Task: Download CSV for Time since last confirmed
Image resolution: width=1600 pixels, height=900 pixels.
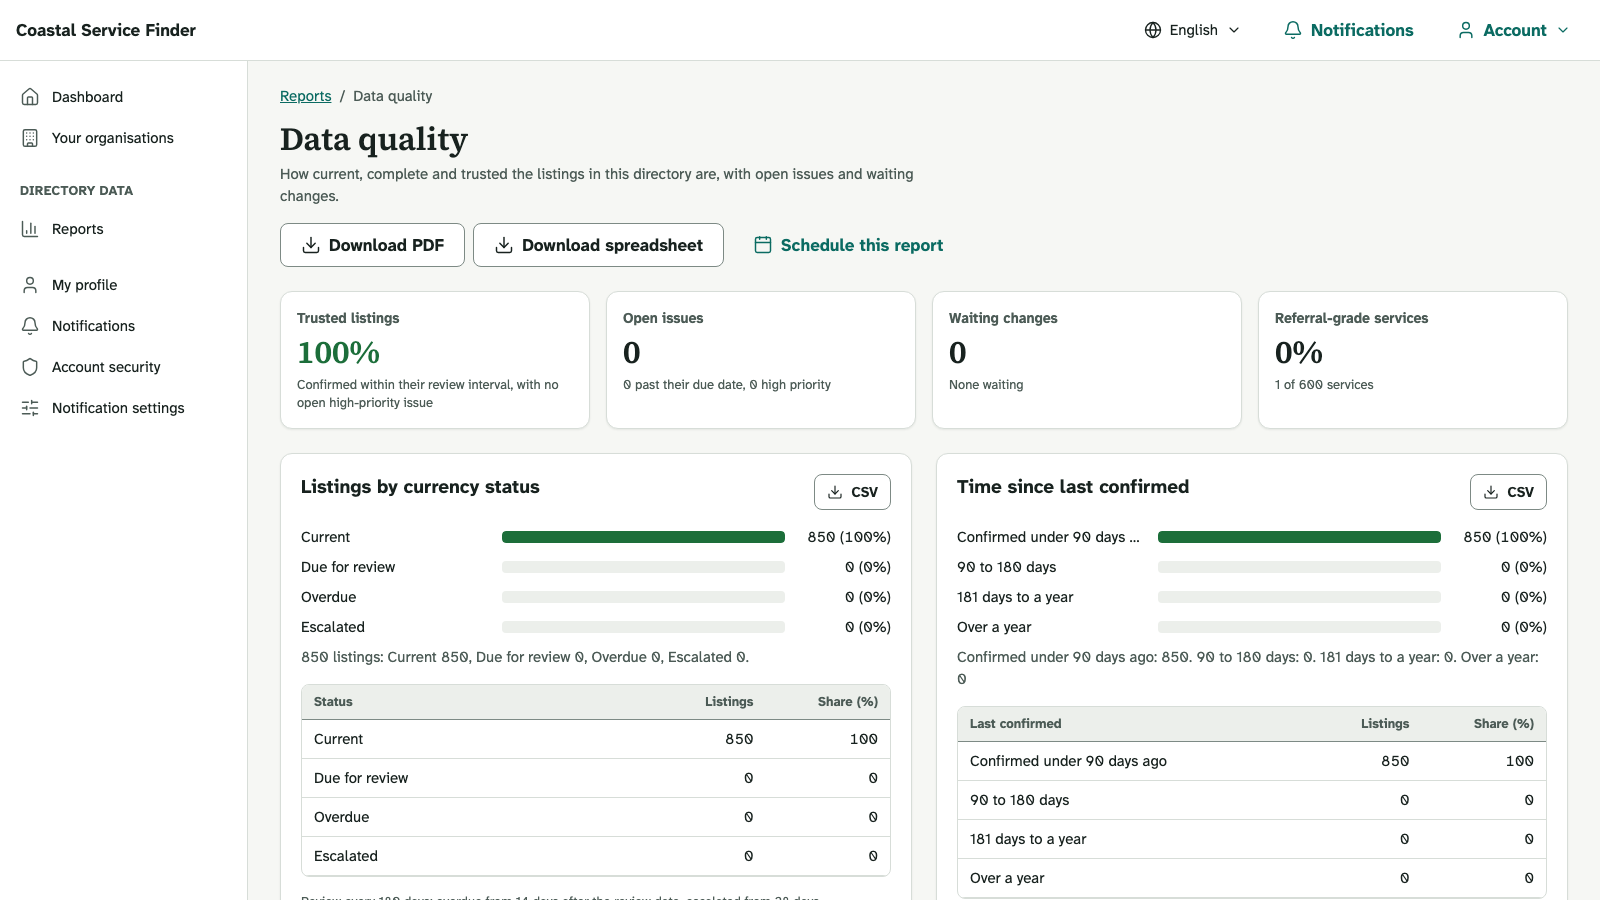Action: pos(1508,492)
